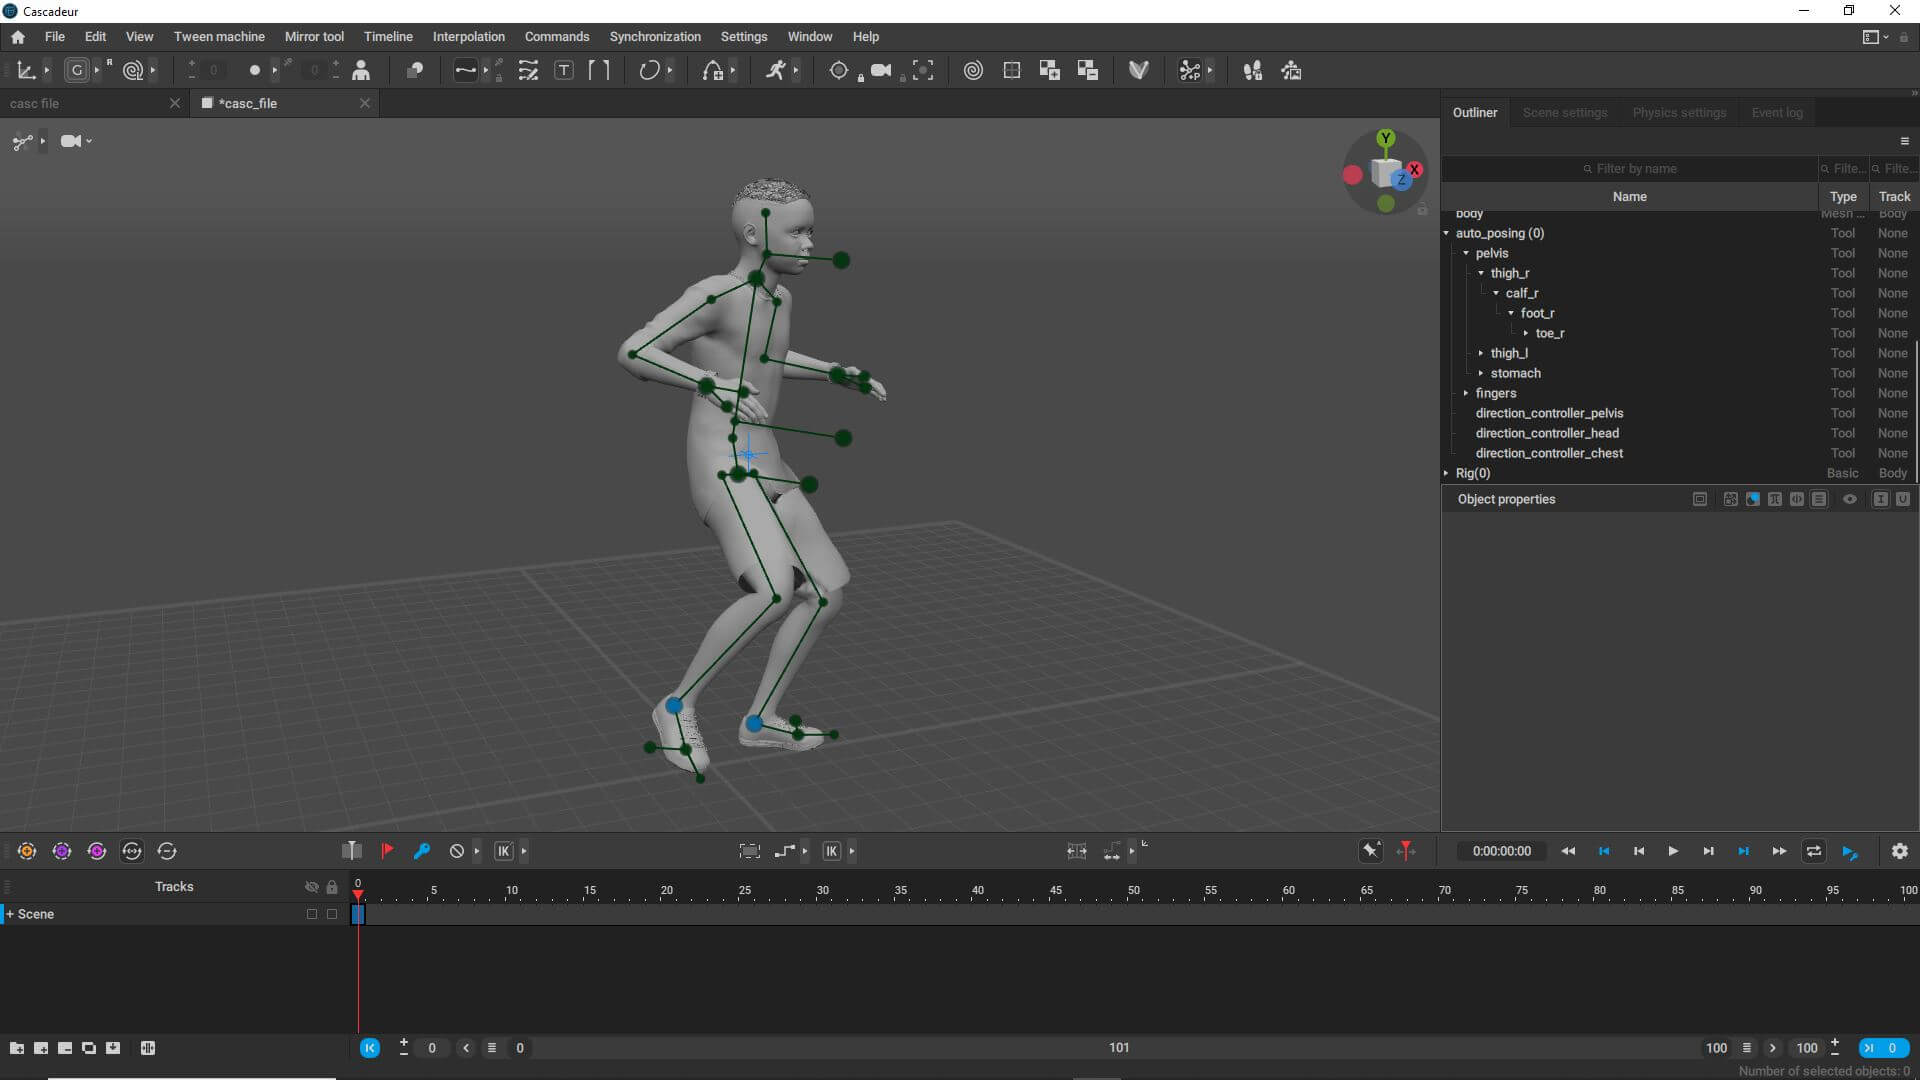Click the camera icon in top toolbar
This screenshot has width=1920, height=1080.
880,70
